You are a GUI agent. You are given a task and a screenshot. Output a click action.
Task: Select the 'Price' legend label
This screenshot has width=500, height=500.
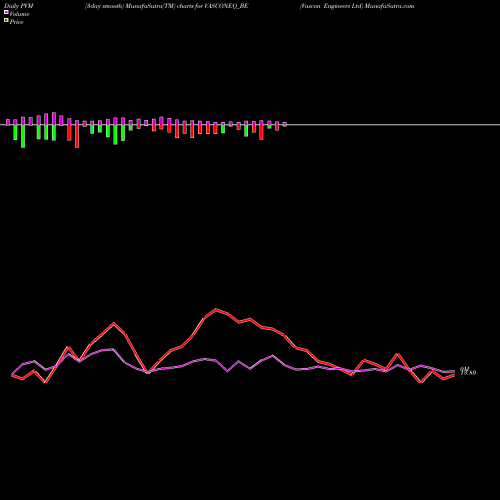click(x=17, y=22)
